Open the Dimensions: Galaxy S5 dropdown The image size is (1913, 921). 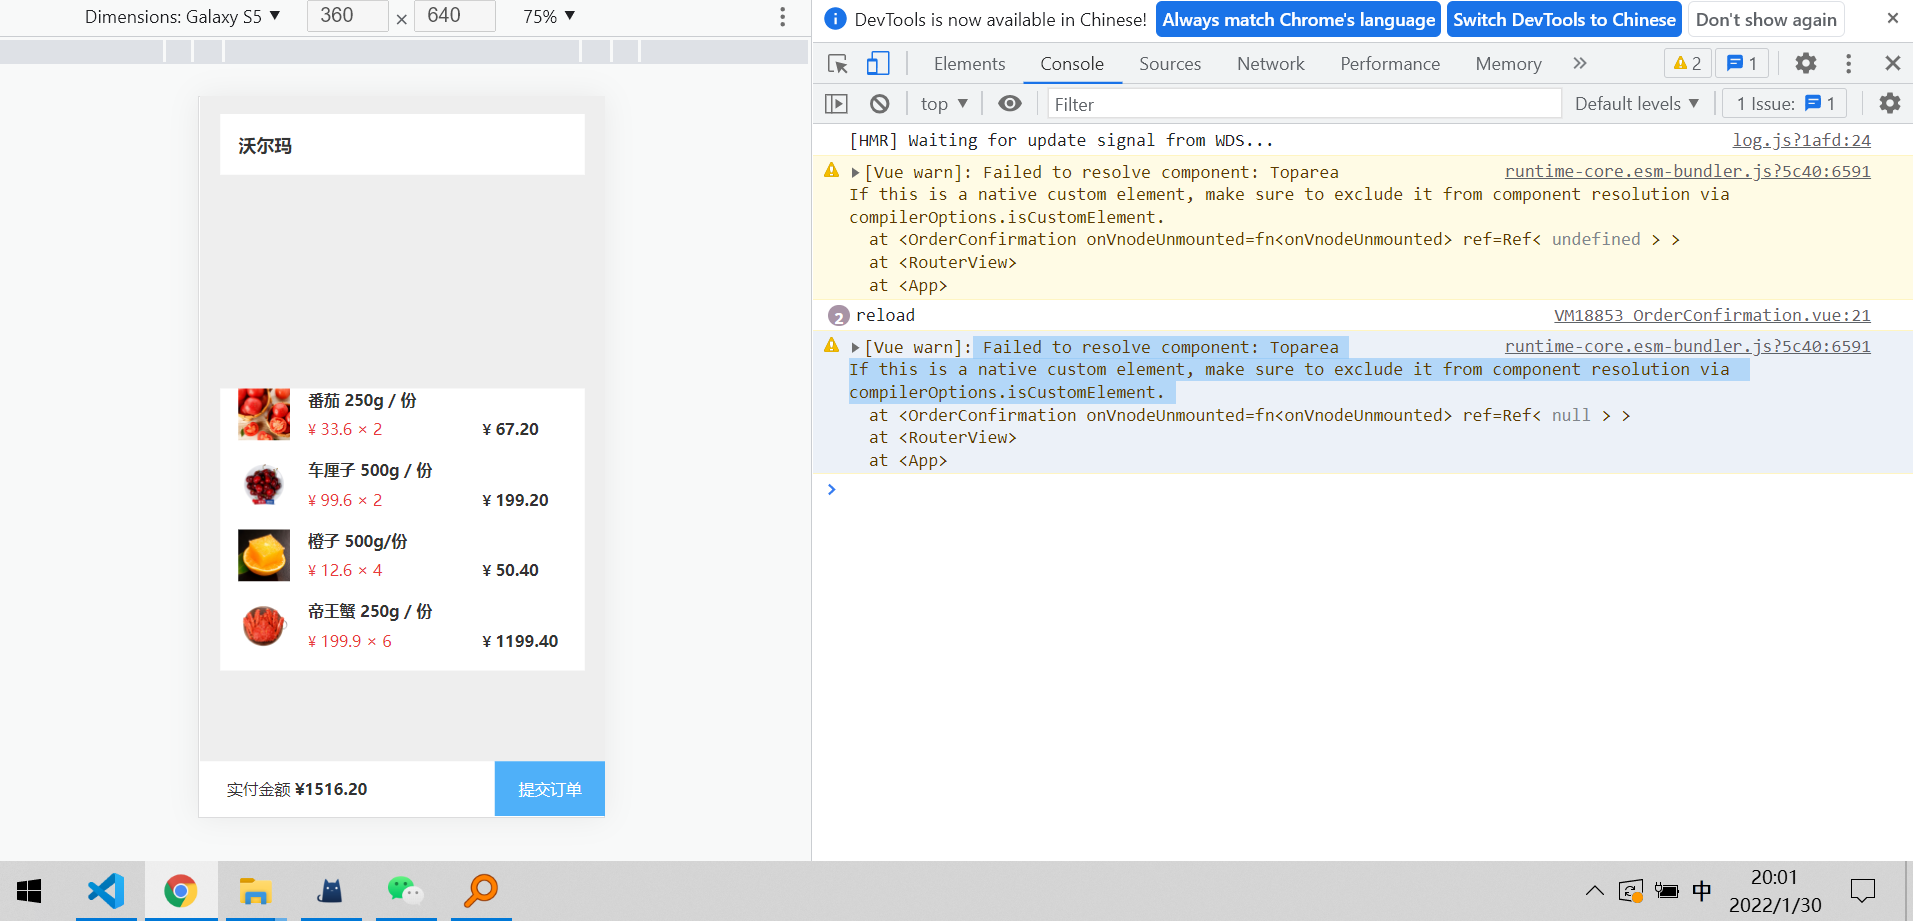click(184, 16)
